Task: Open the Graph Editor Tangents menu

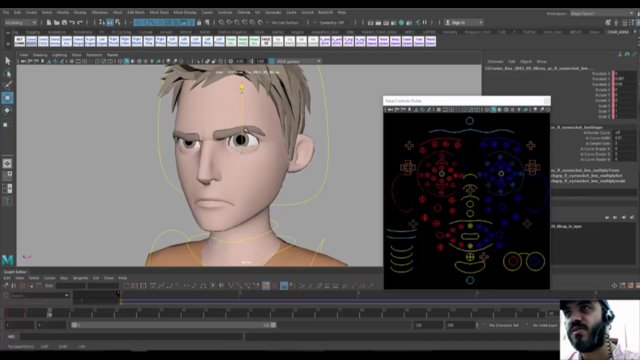Action: click(80, 278)
